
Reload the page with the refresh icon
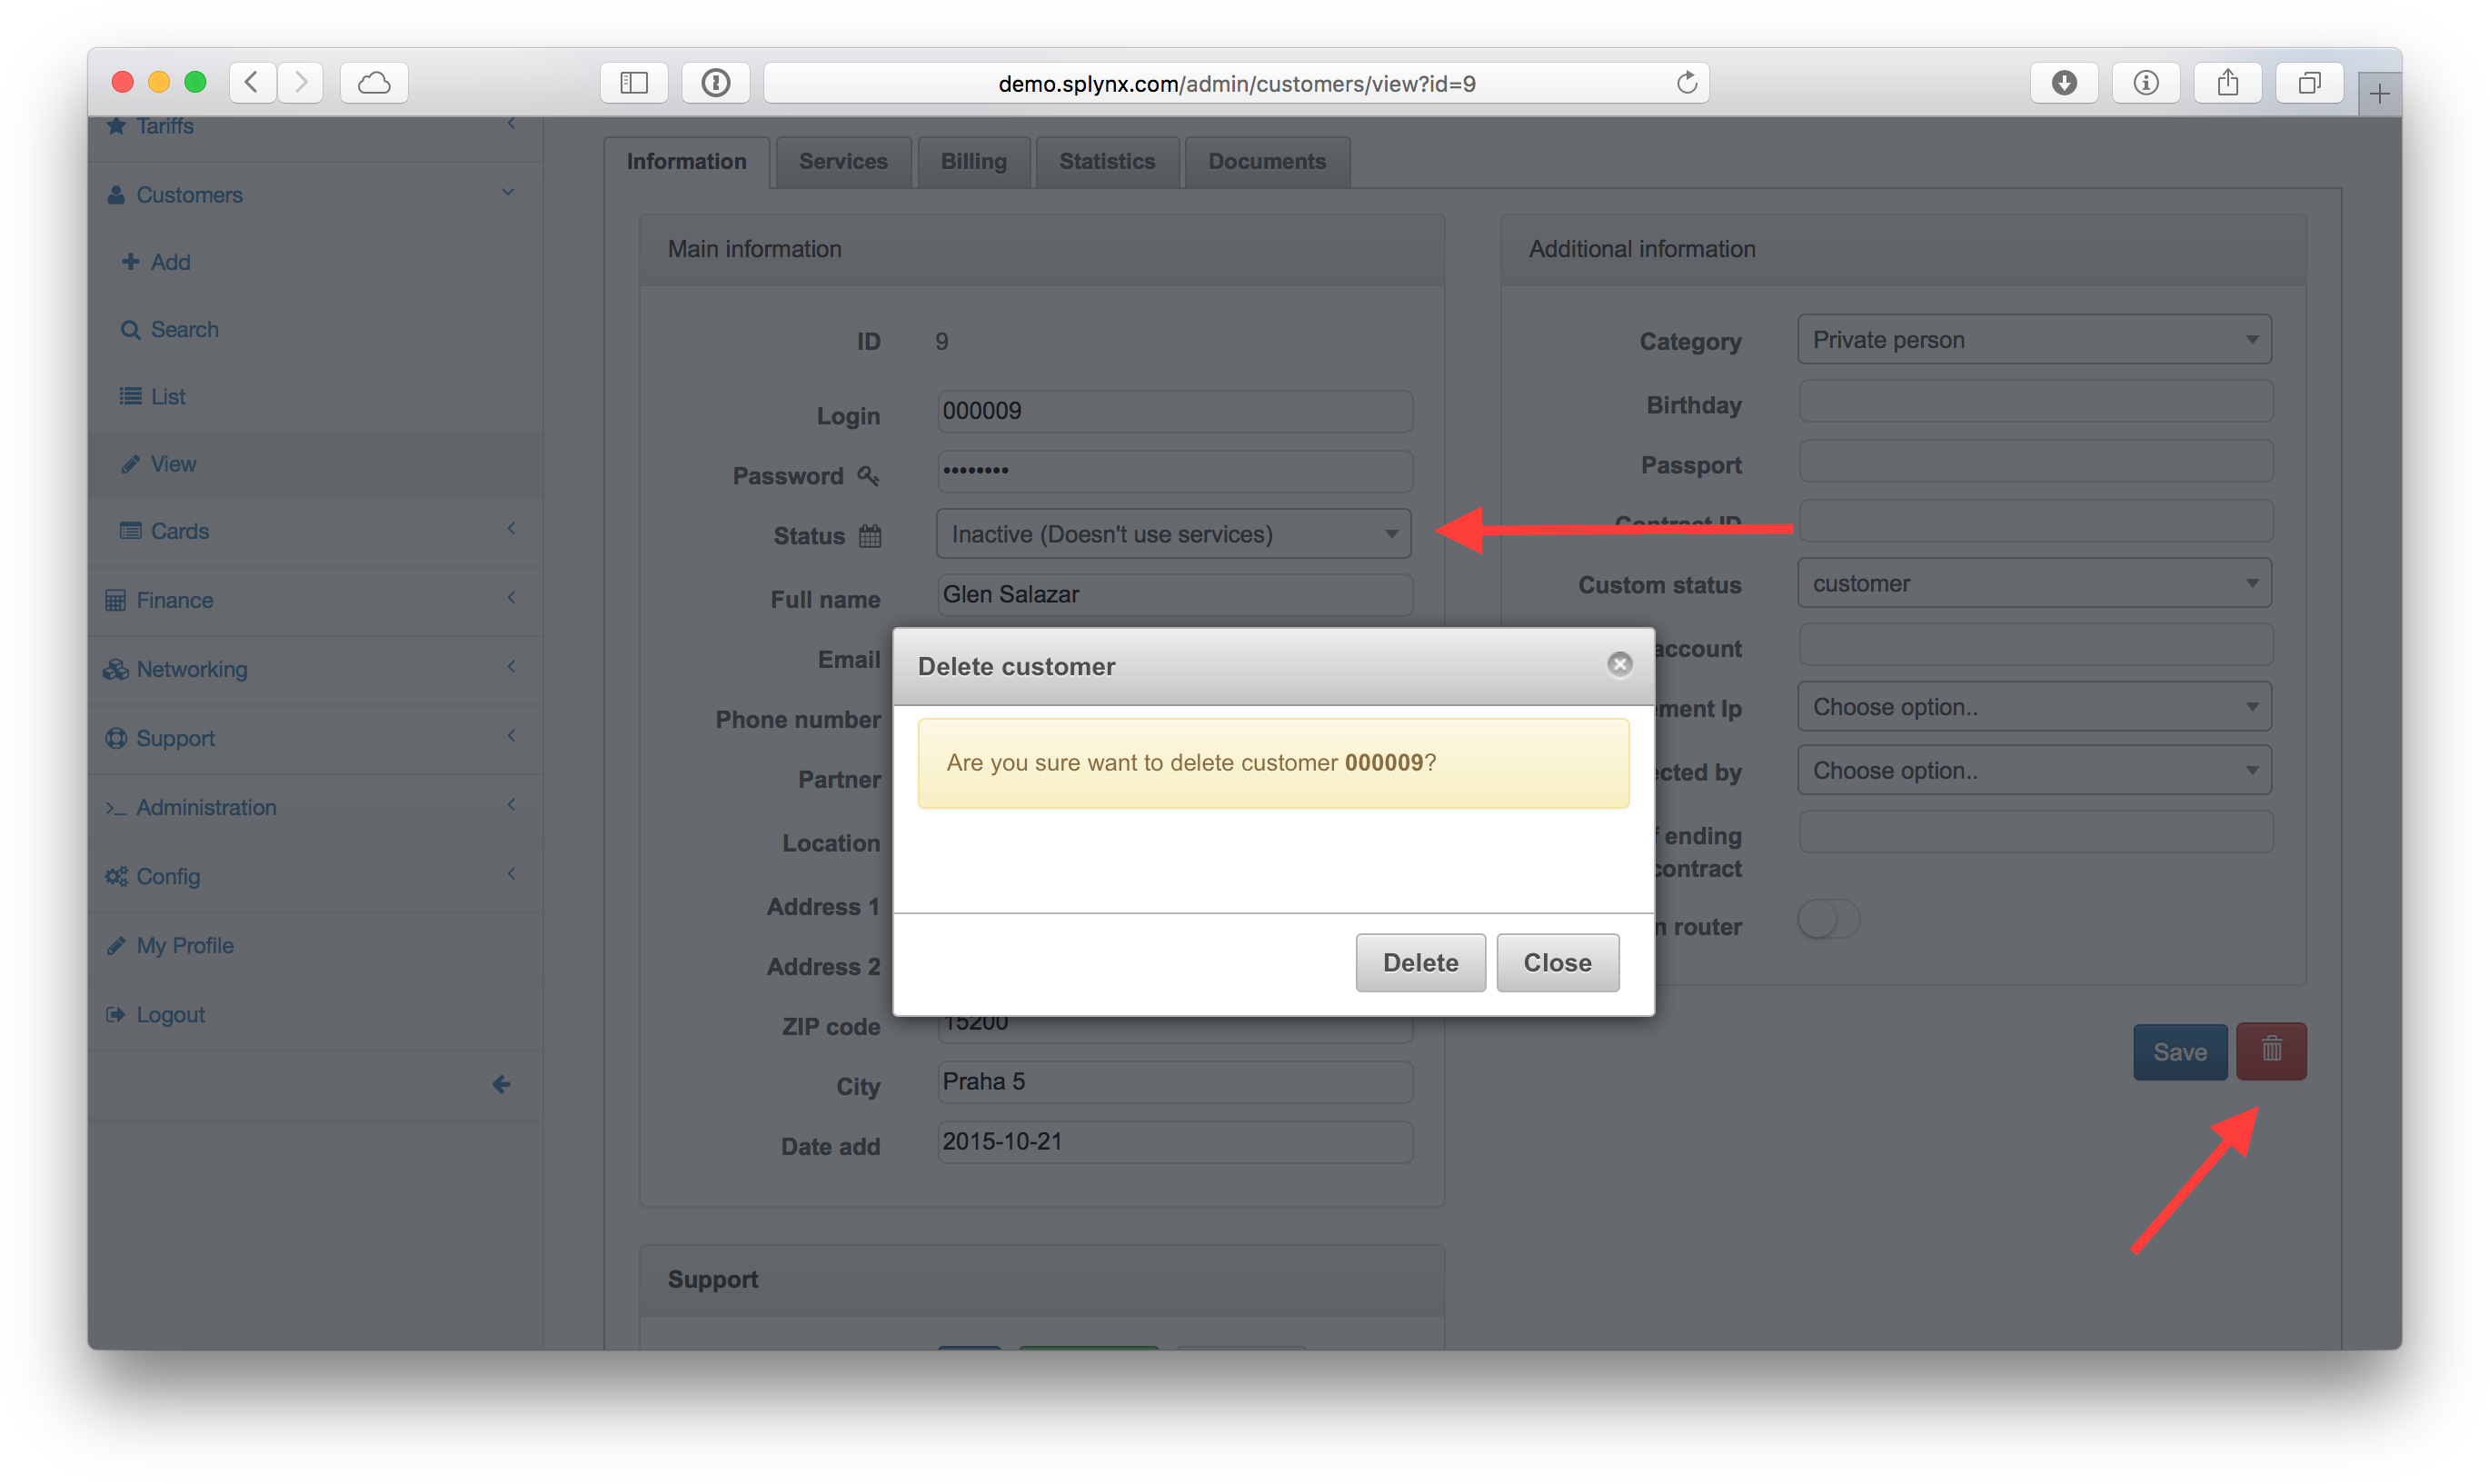pos(1687,82)
